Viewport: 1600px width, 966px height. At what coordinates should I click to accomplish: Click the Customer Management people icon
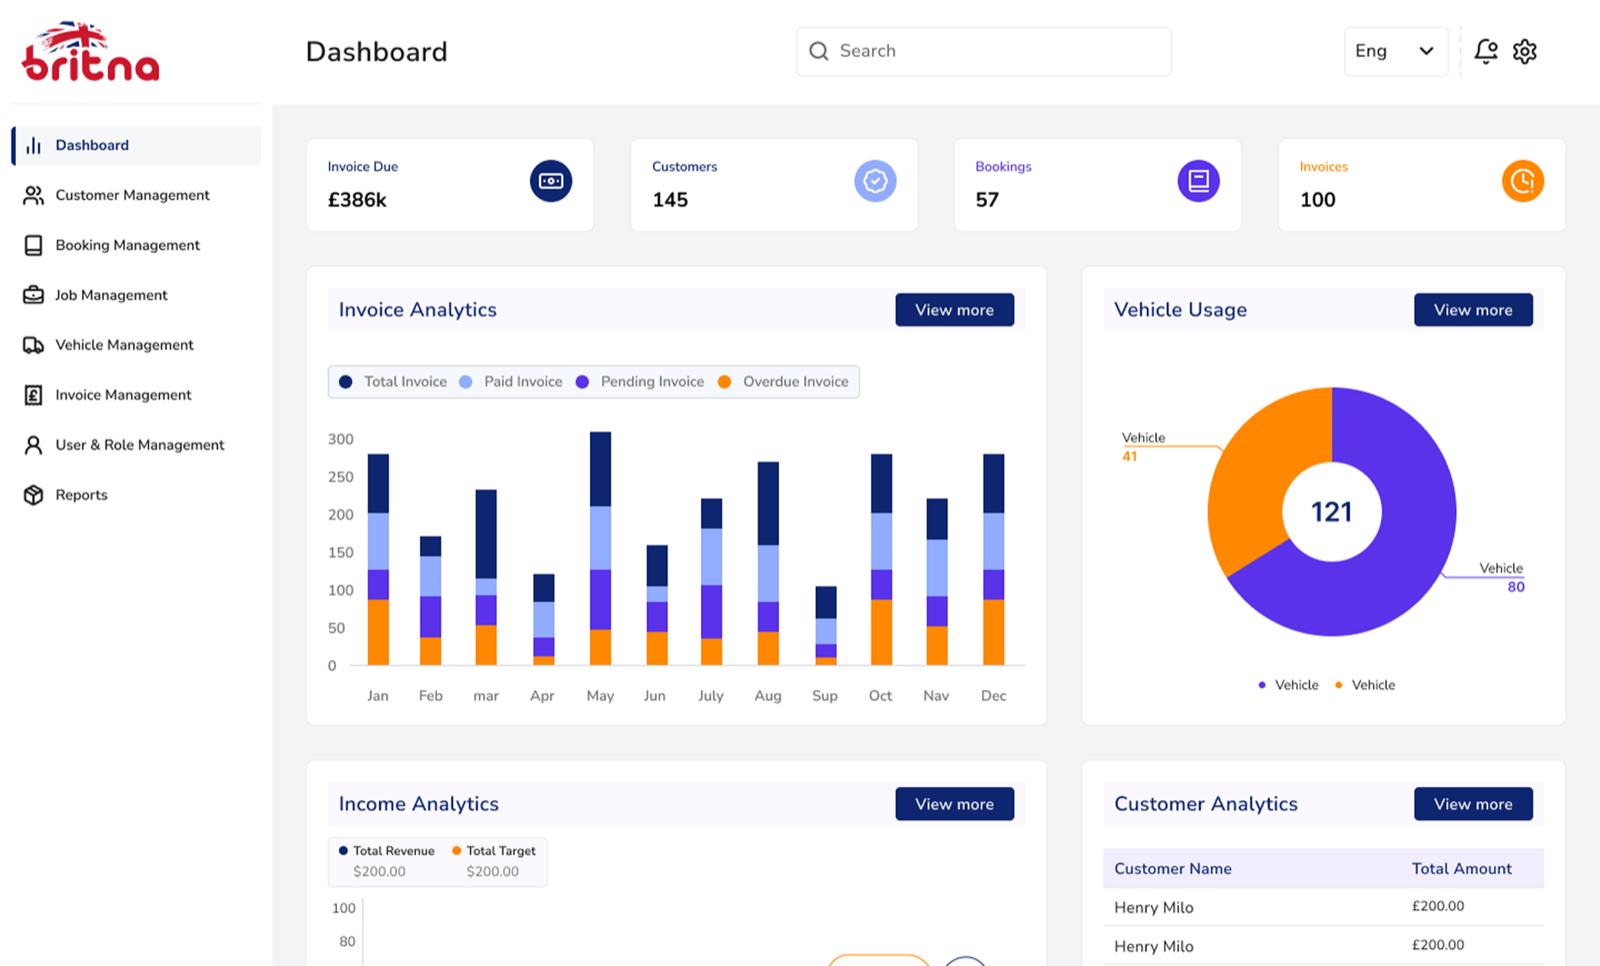[x=33, y=195]
